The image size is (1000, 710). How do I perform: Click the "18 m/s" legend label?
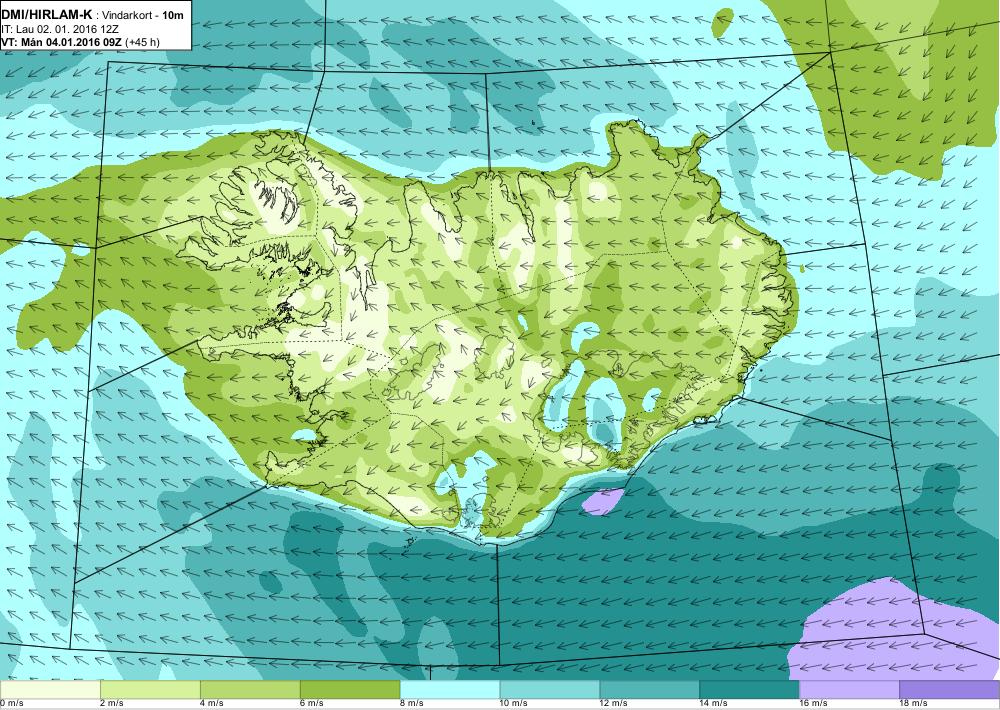point(914,704)
